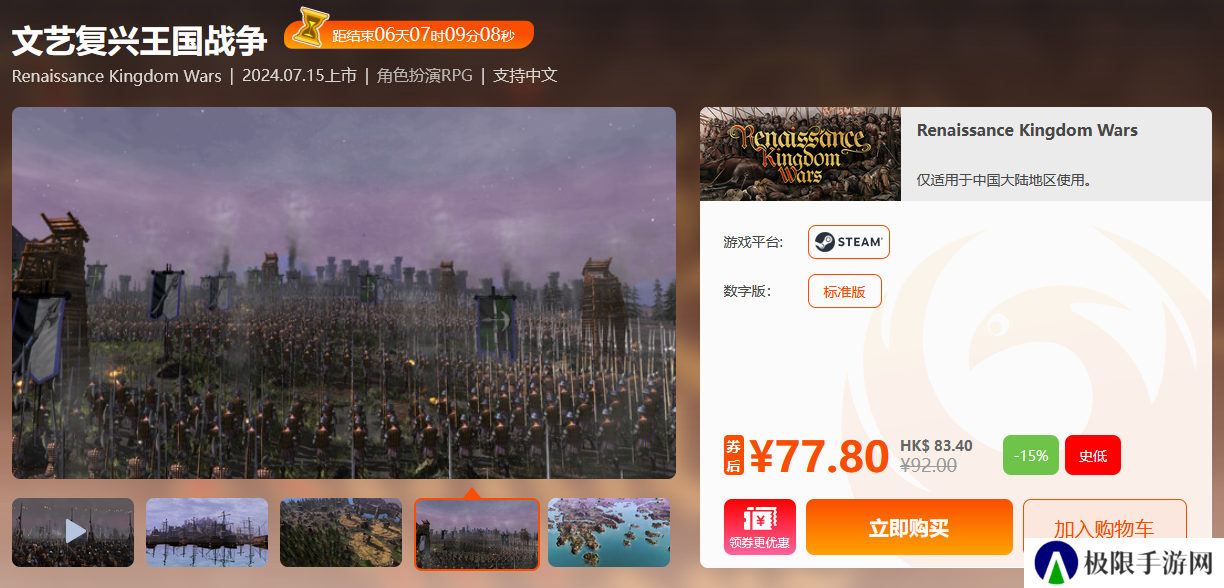Click the 券后 coupon price tag

click(734, 456)
